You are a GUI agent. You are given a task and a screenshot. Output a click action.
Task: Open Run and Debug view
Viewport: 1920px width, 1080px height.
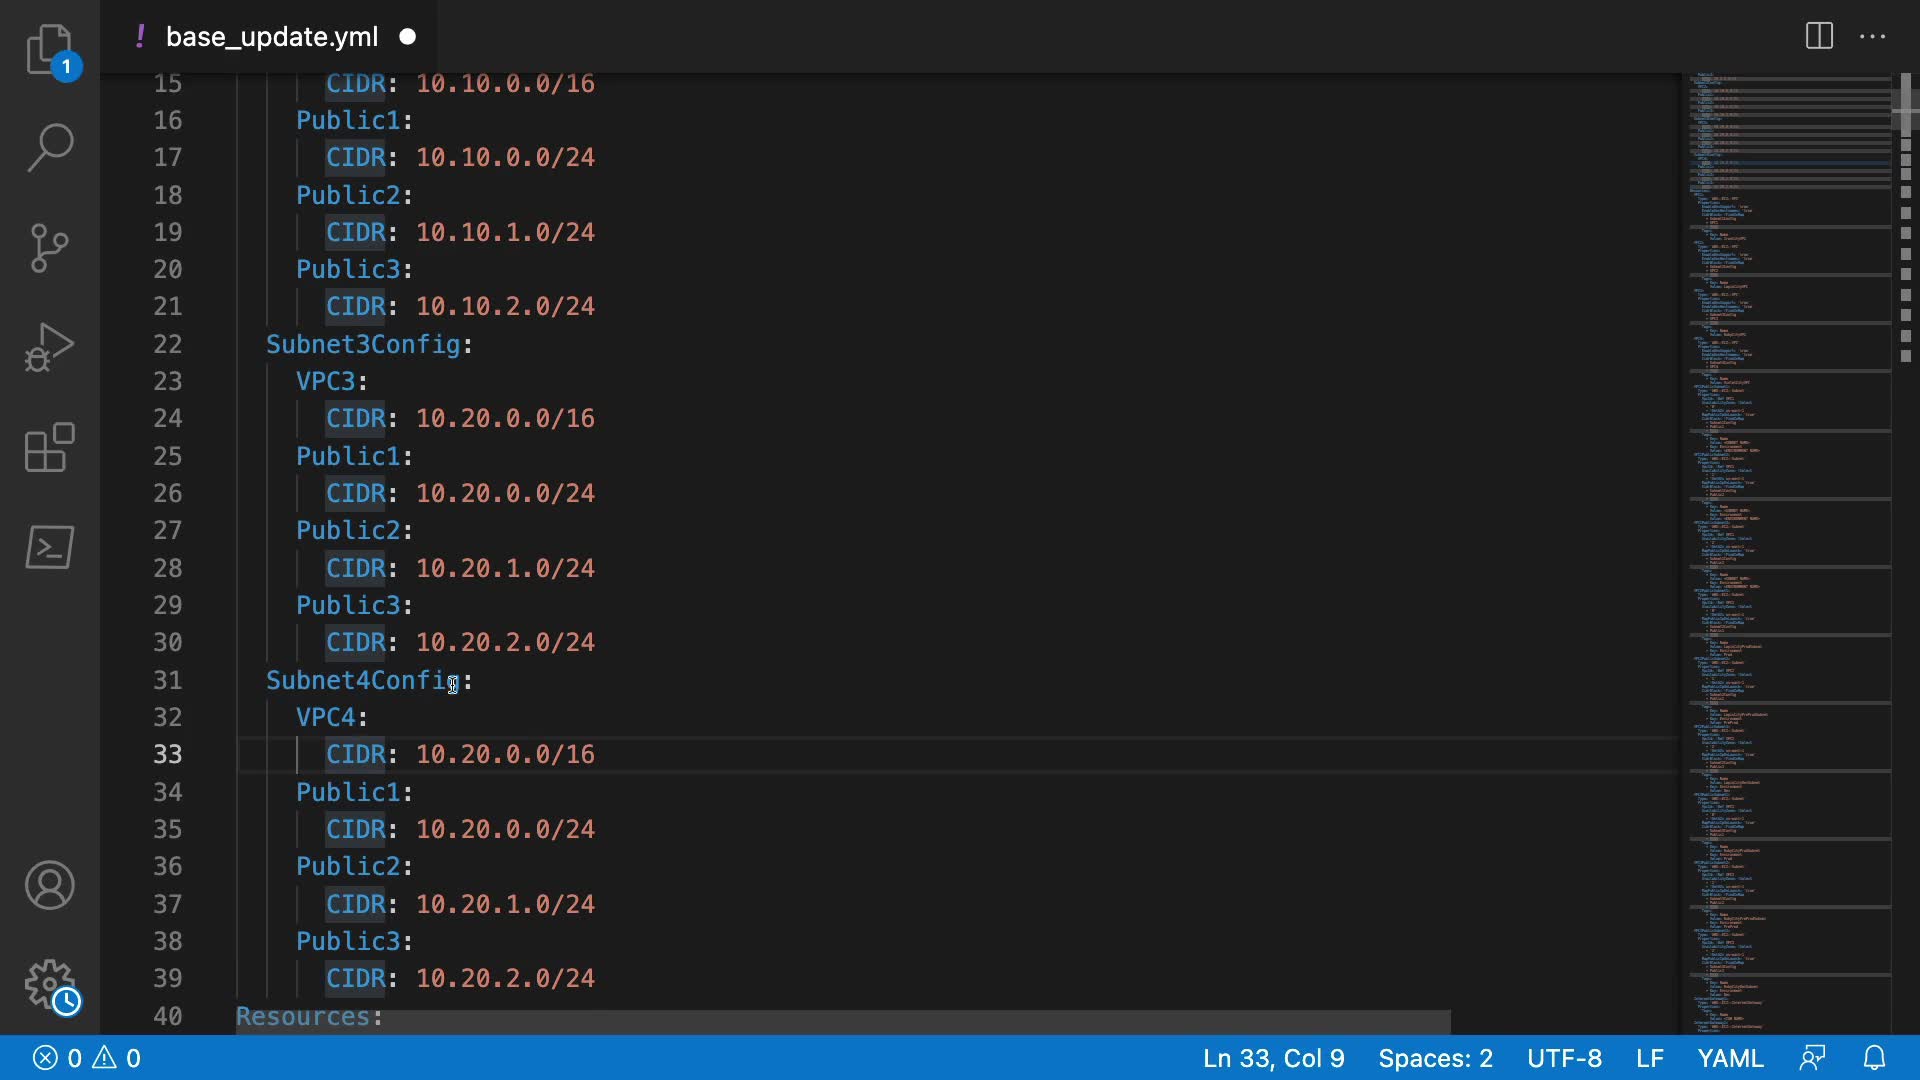pyautogui.click(x=49, y=348)
